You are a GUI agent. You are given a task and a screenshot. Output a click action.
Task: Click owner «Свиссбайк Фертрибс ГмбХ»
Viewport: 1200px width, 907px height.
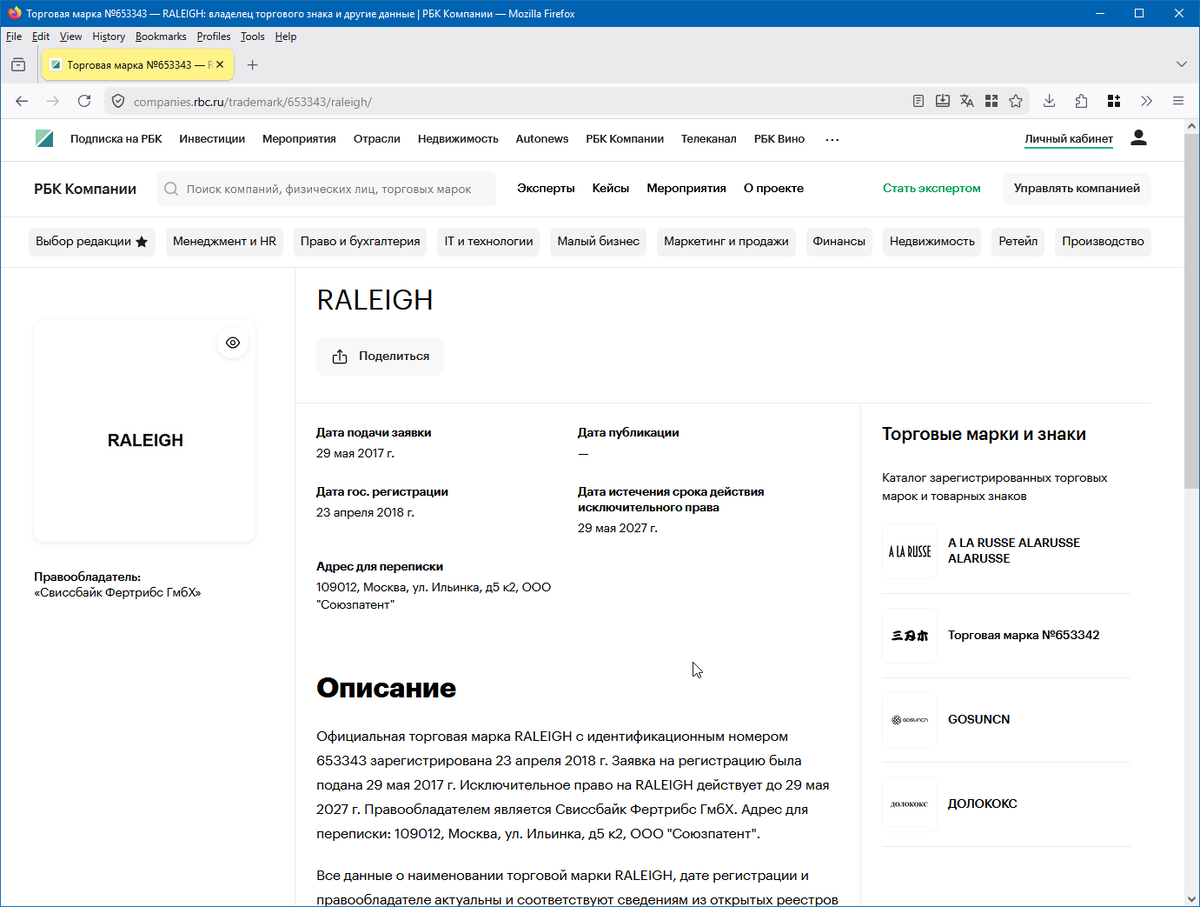pyautogui.click(x=118, y=593)
